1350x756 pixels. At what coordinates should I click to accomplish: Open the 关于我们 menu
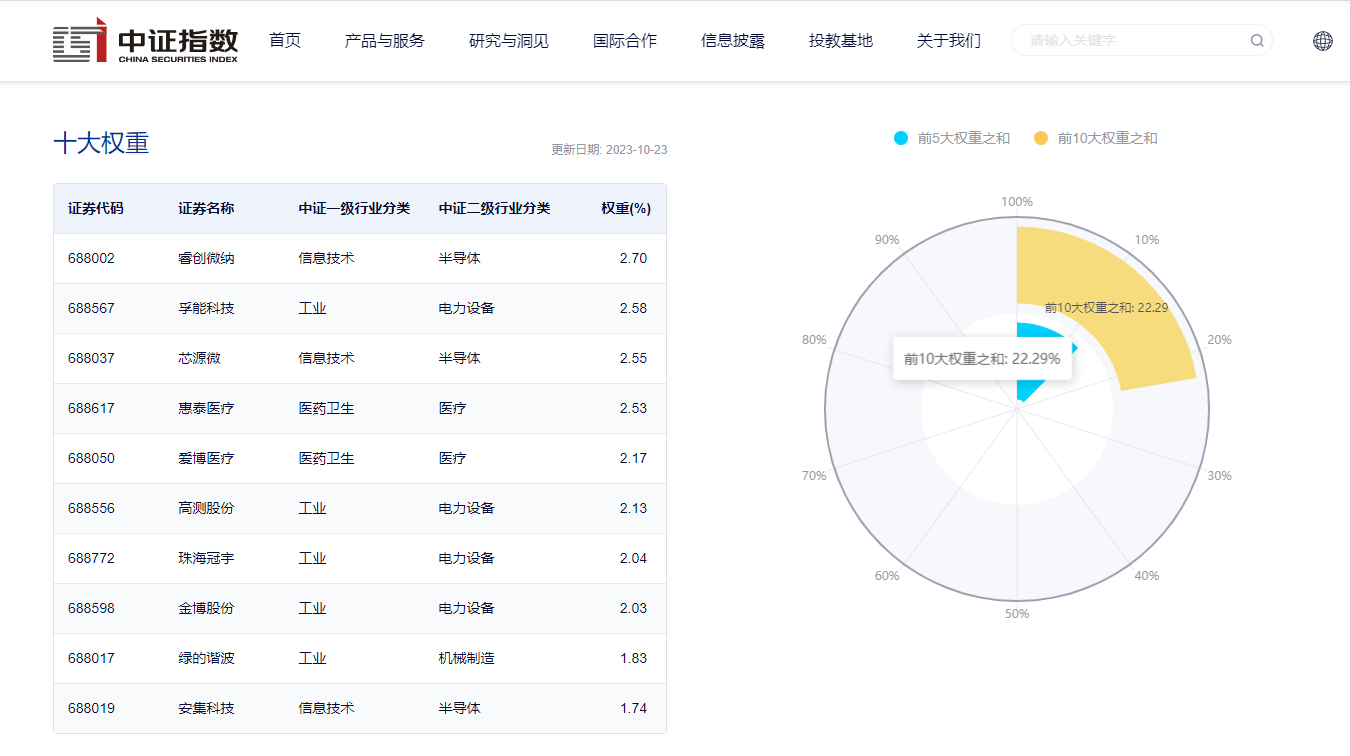[948, 41]
